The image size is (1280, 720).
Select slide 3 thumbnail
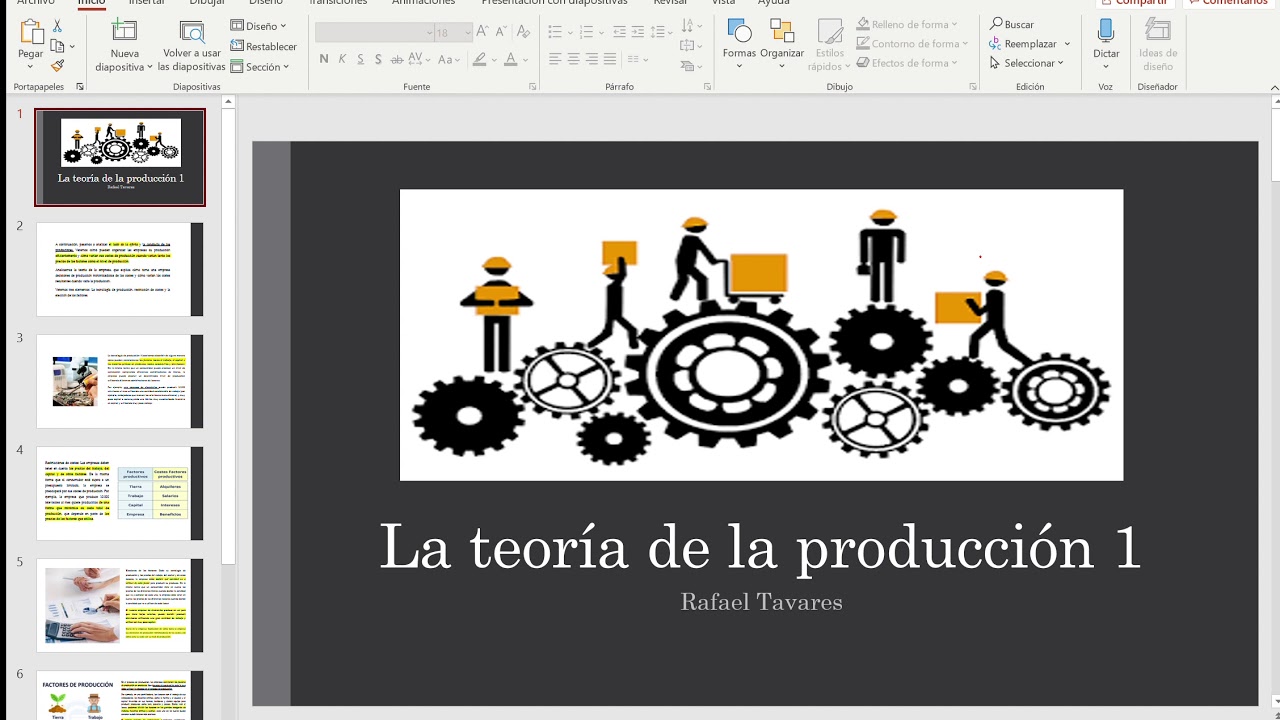(x=120, y=381)
